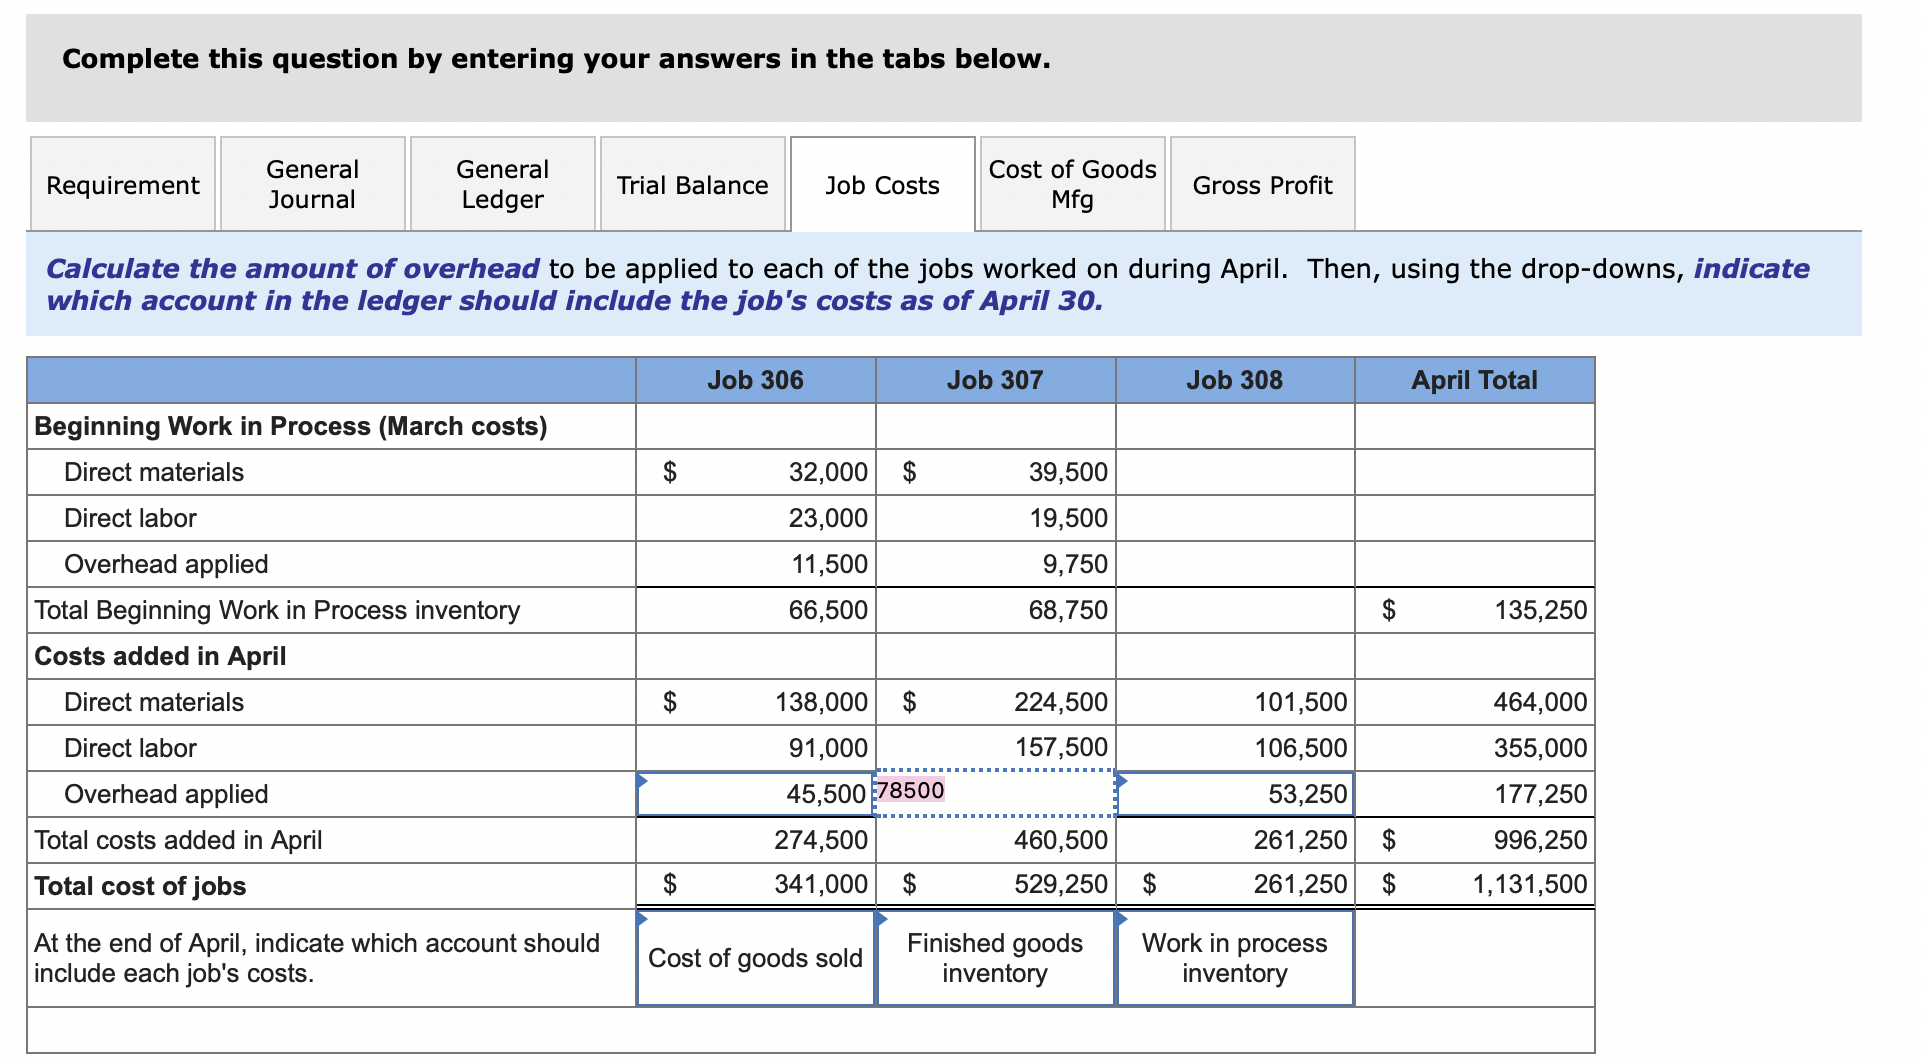Image resolution: width=1921 pixels, height=1064 pixels.
Task: Switch to the Requirement tab
Action: click(x=122, y=184)
